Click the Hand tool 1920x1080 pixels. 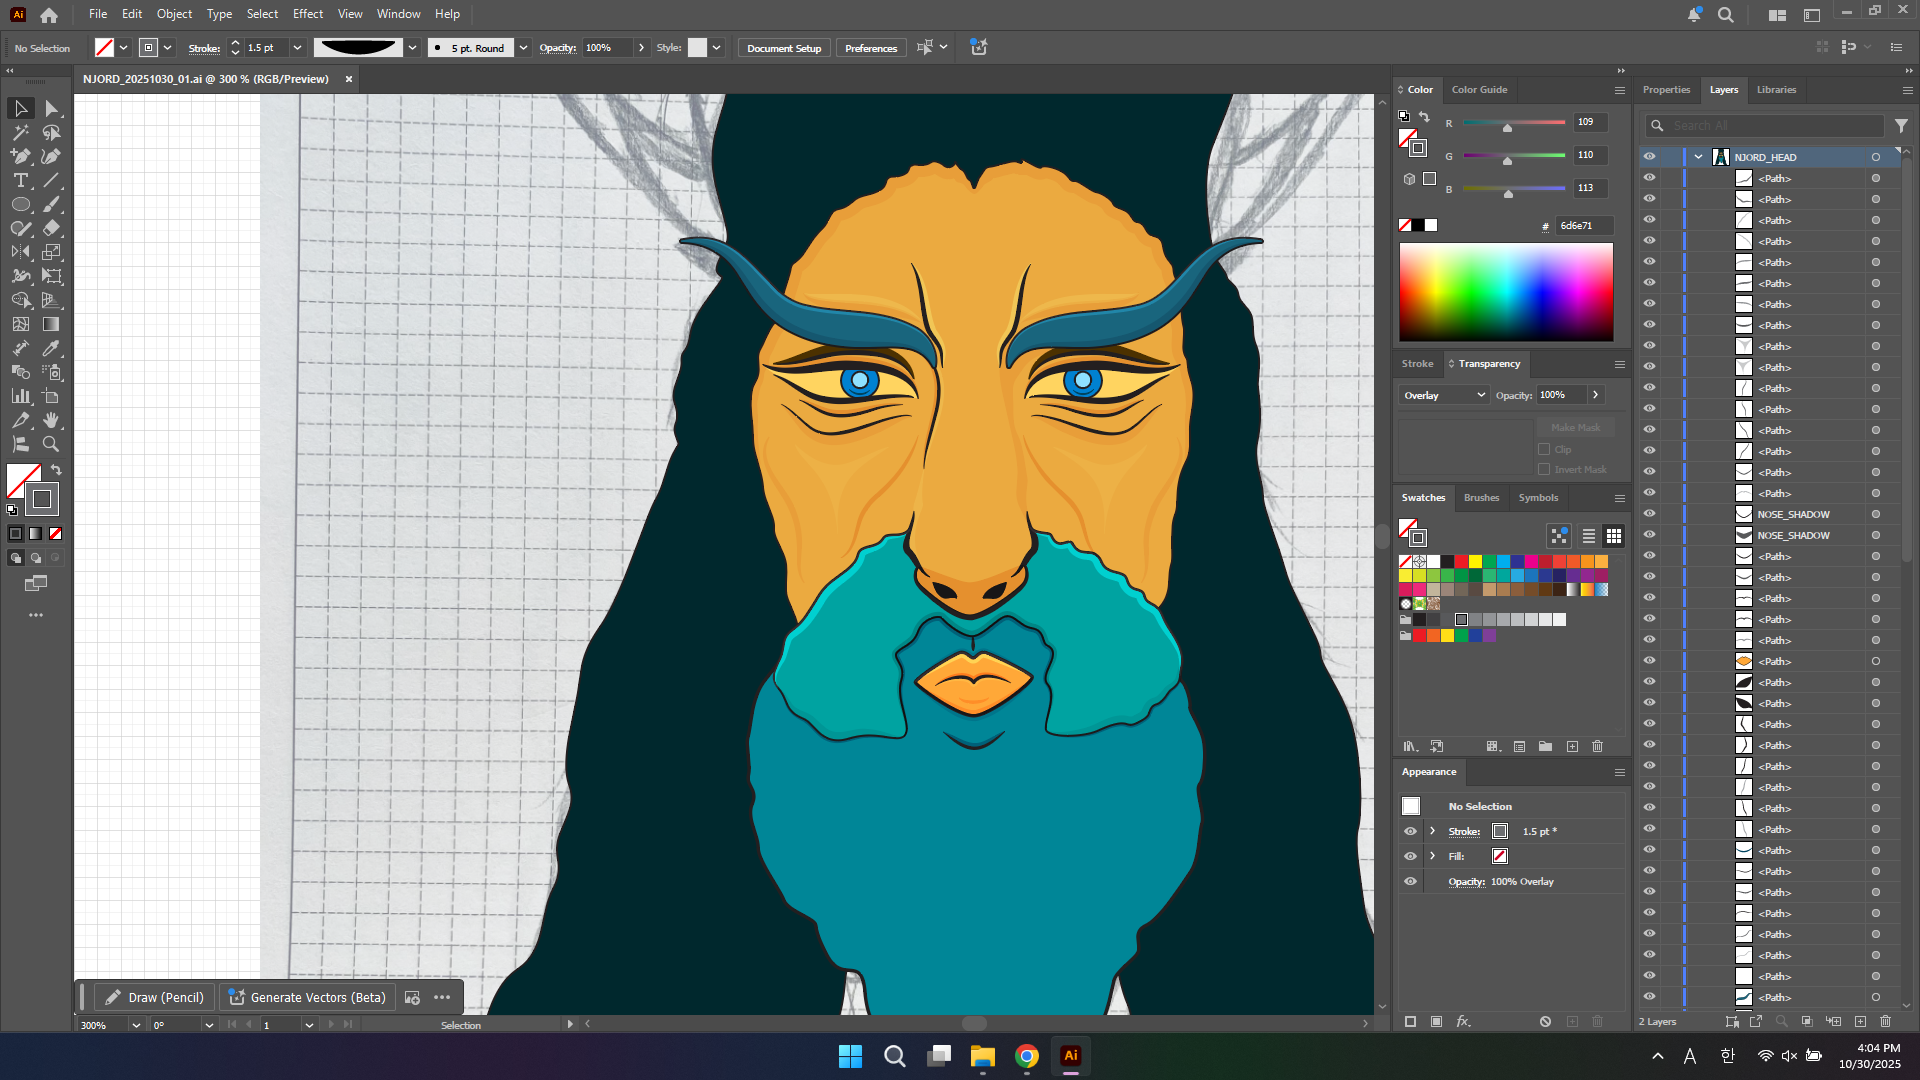pyautogui.click(x=52, y=420)
